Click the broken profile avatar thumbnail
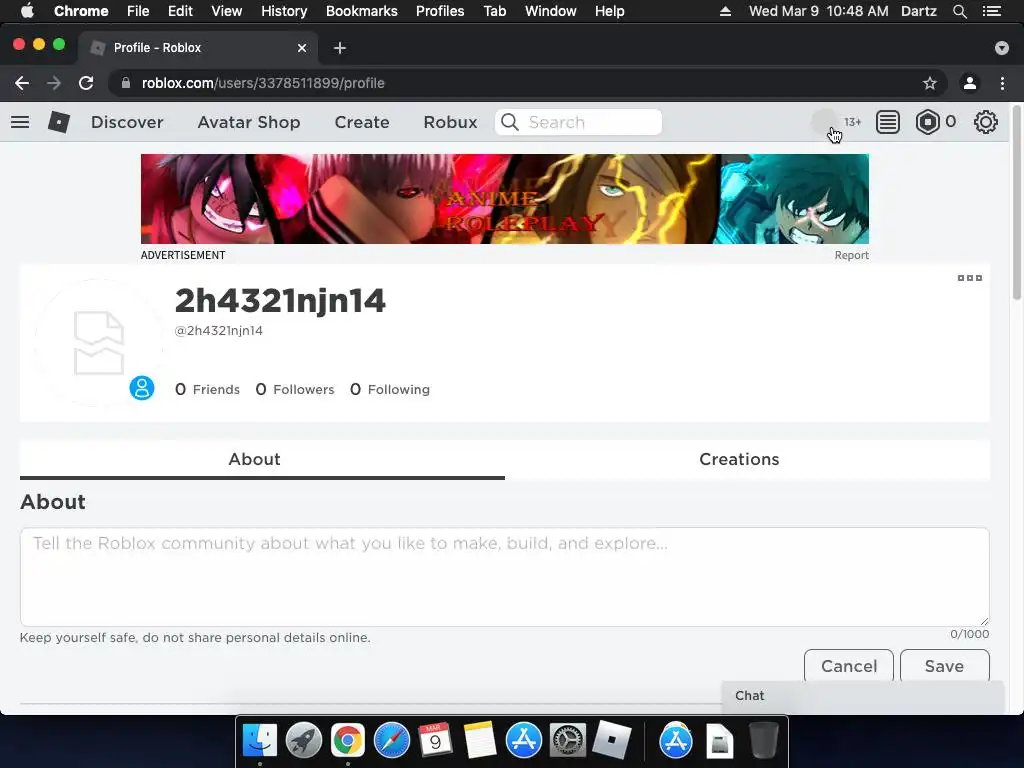The height and width of the screenshot is (768, 1024). click(x=99, y=343)
